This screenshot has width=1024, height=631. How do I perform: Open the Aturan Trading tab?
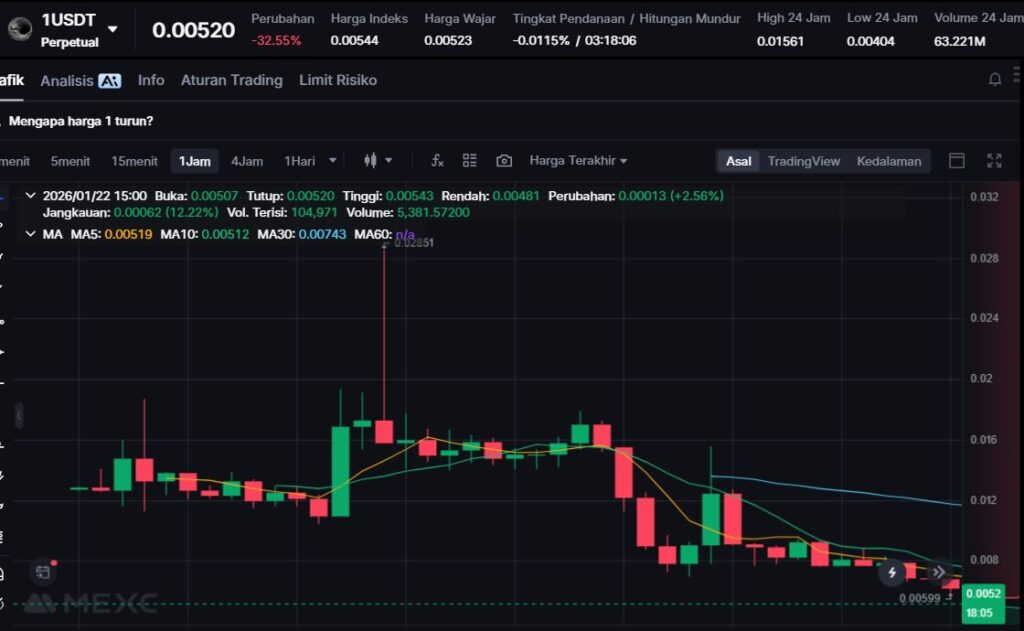pos(231,80)
